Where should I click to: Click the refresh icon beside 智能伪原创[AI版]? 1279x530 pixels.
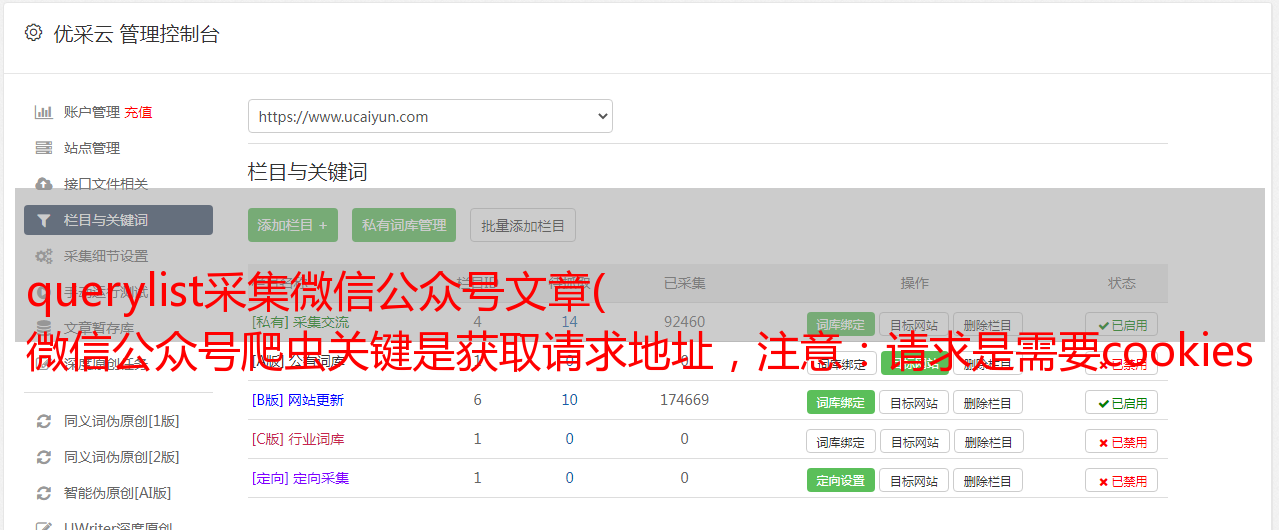[x=44, y=493]
